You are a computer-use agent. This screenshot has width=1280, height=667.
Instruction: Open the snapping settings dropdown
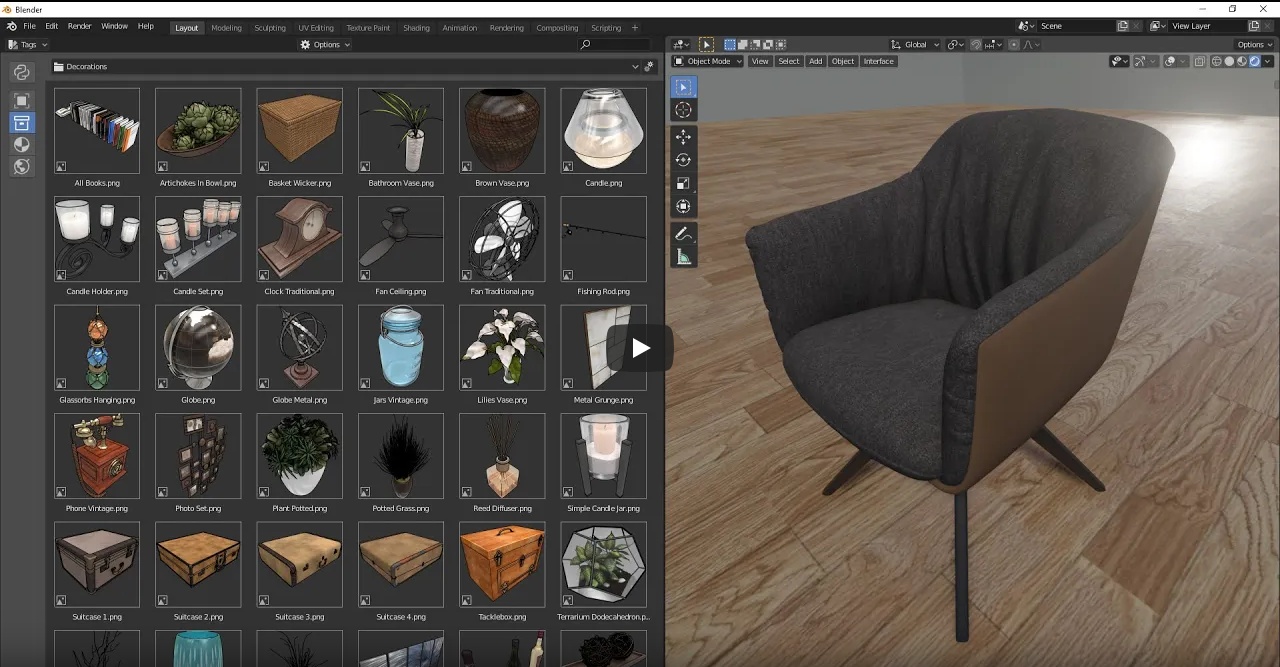(x=993, y=44)
